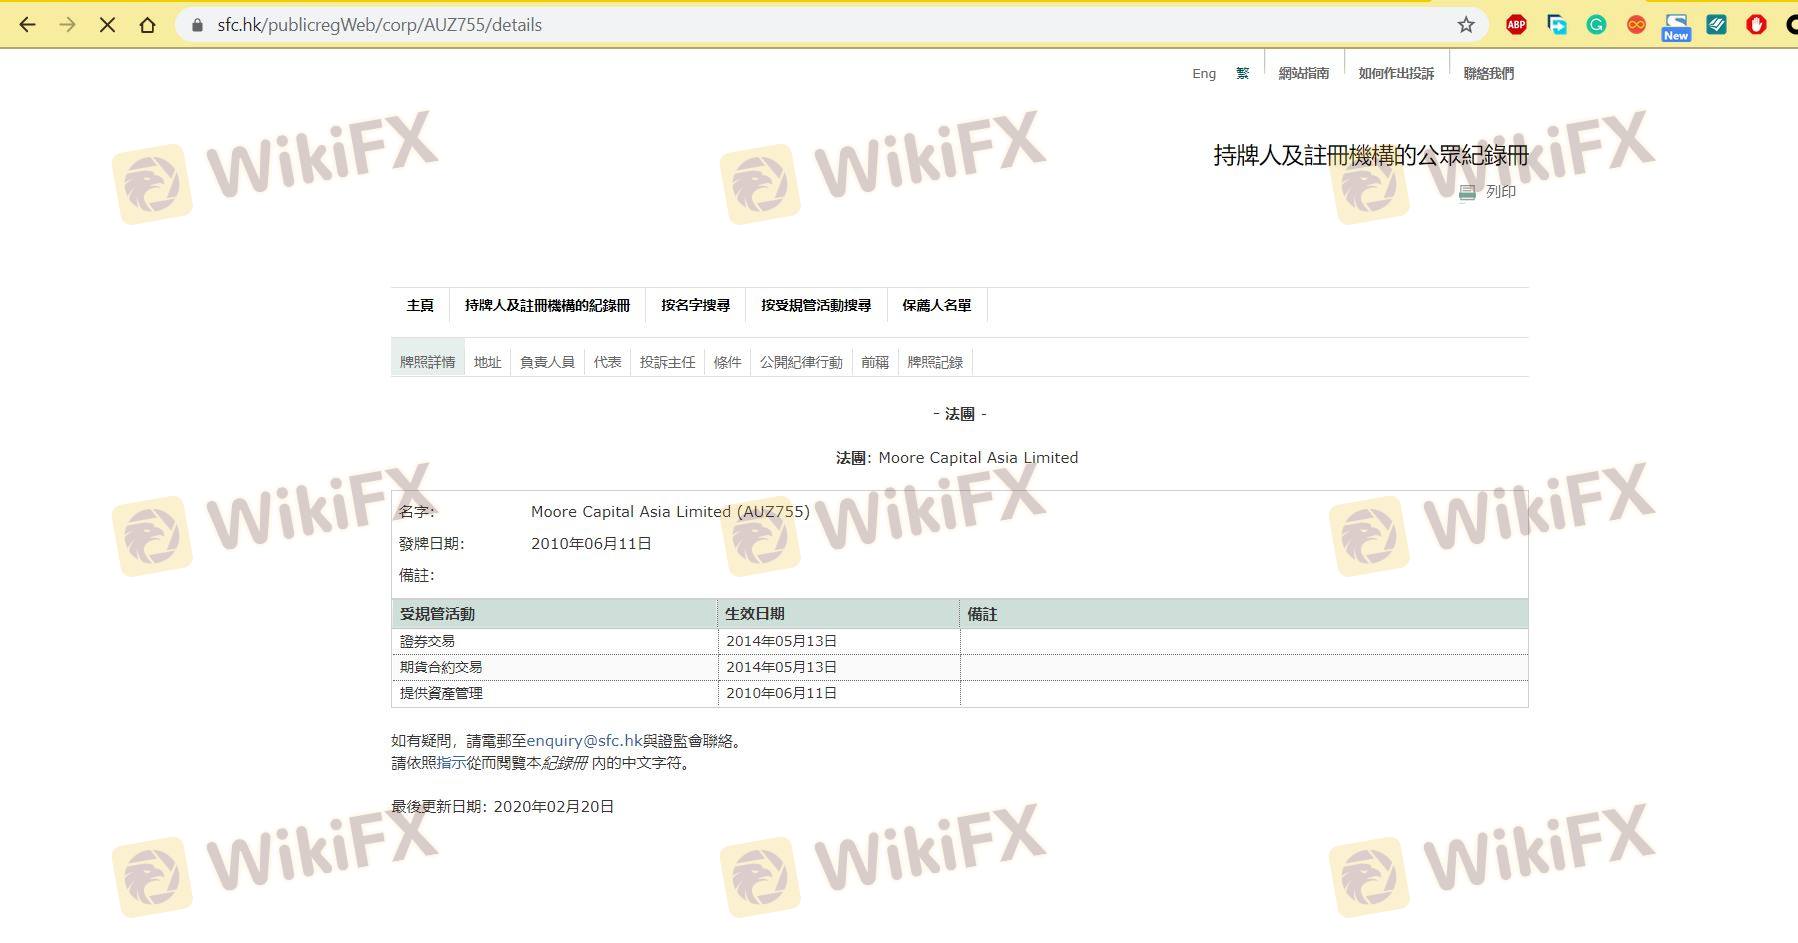Image resolution: width=1798 pixels, height=943 pixels.
Task: Switch to the 牌照記錄 tab
Action: coord(935,362)
